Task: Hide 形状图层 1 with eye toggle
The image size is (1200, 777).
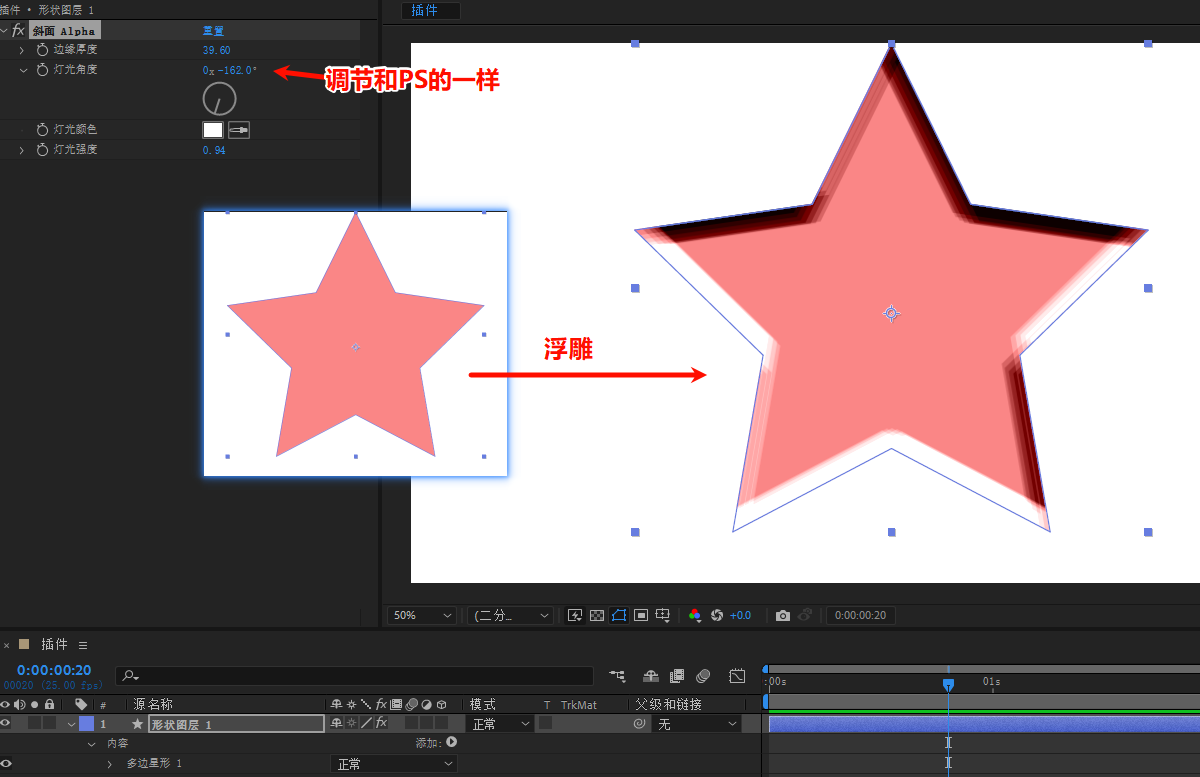Action: [6, 723]
